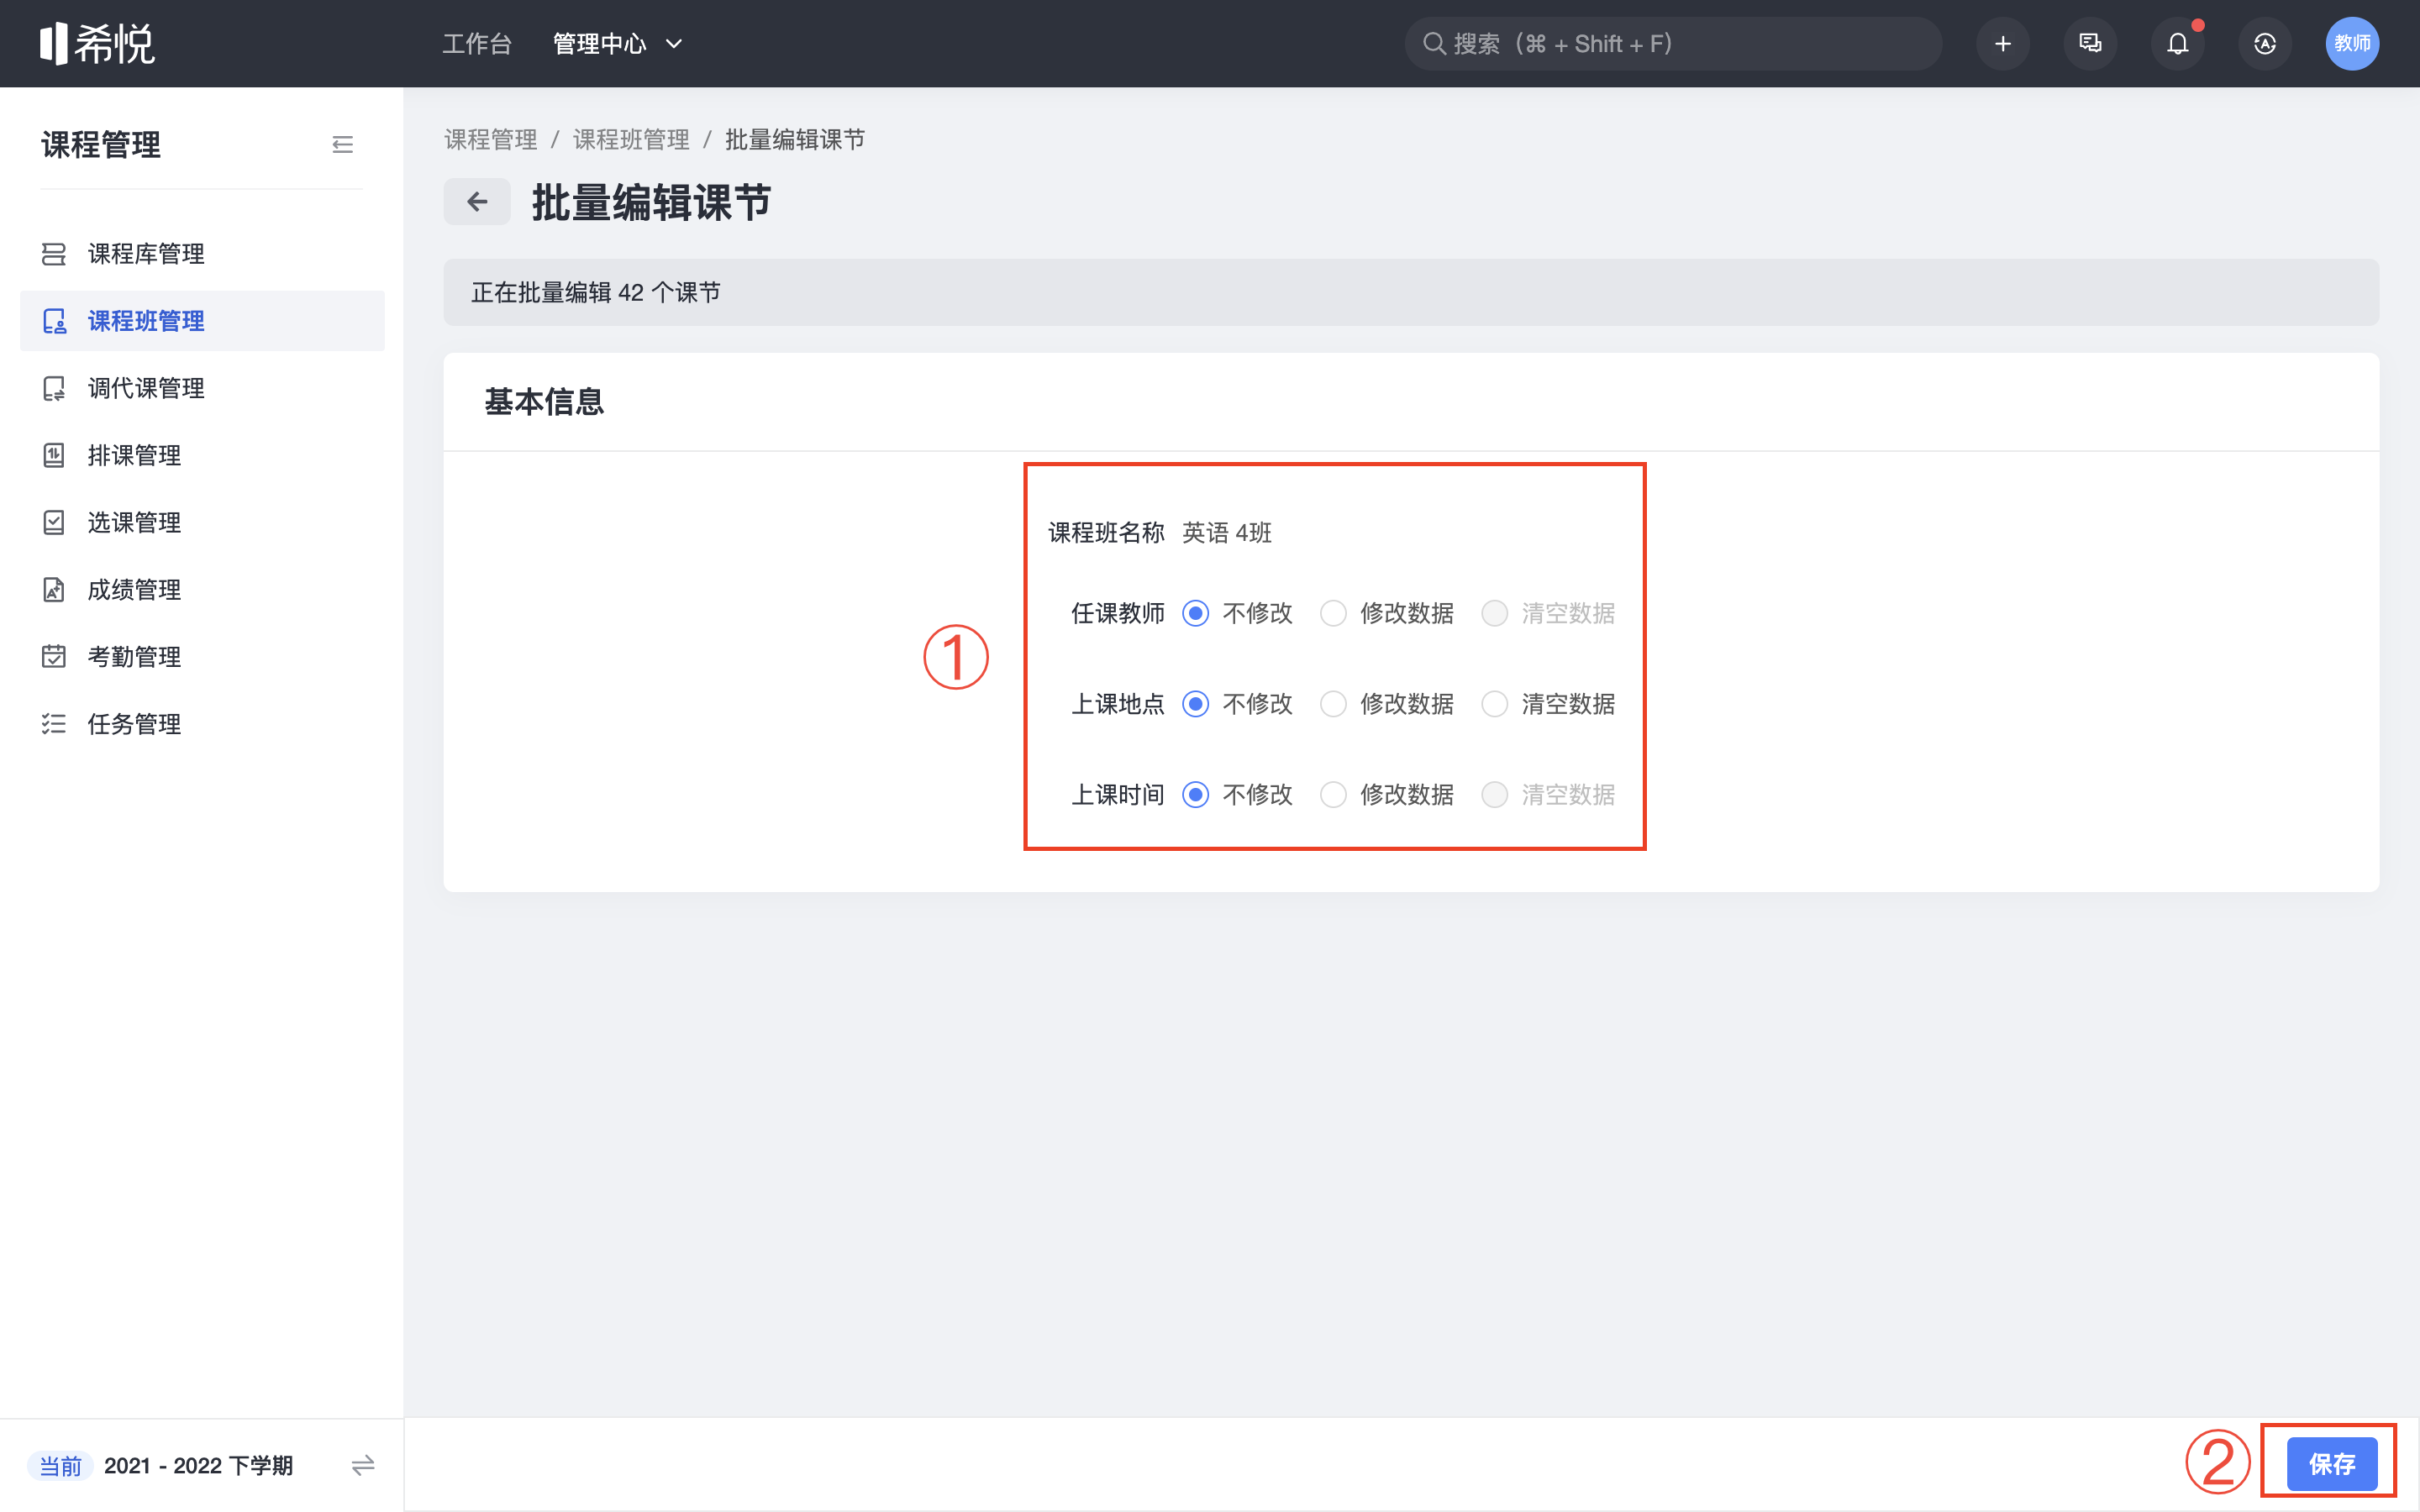Focus the 搜索 search input field

point(1673,44)
